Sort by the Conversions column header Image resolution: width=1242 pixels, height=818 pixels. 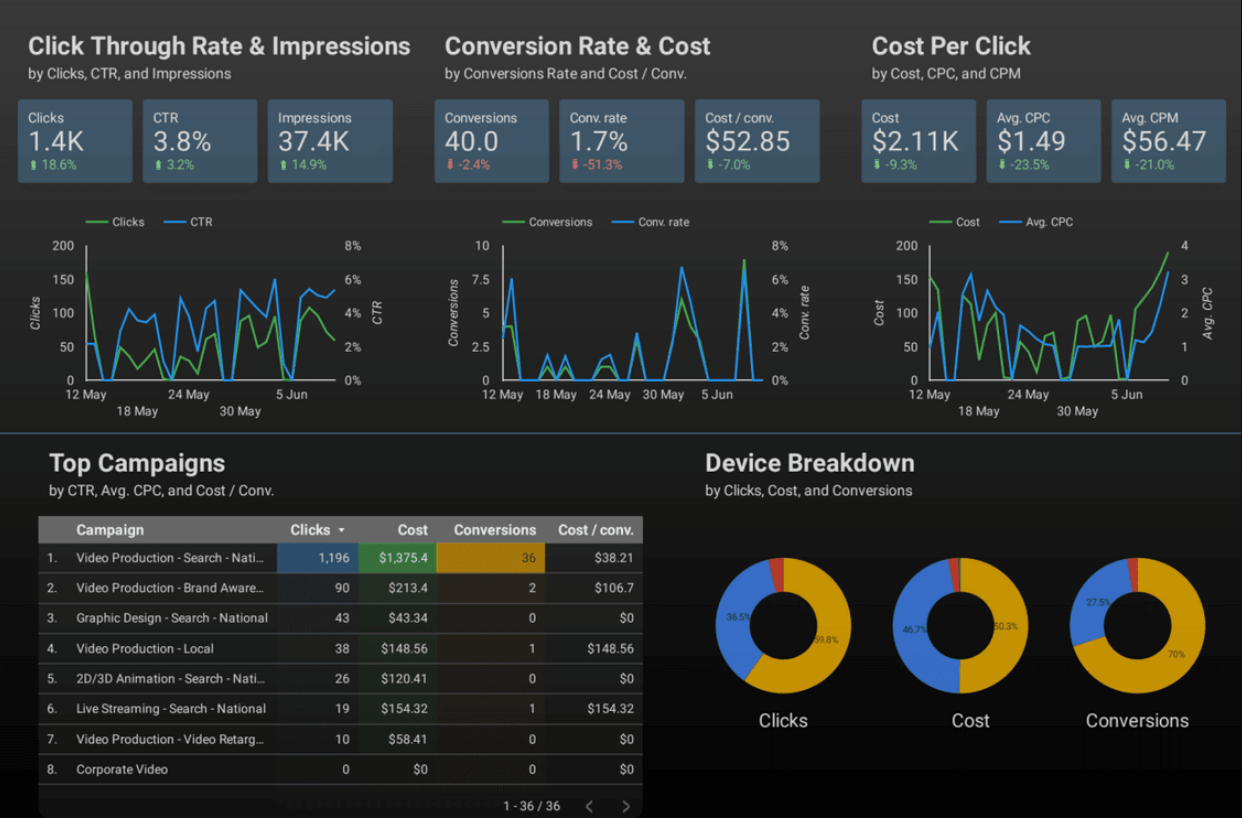point(495,530)
